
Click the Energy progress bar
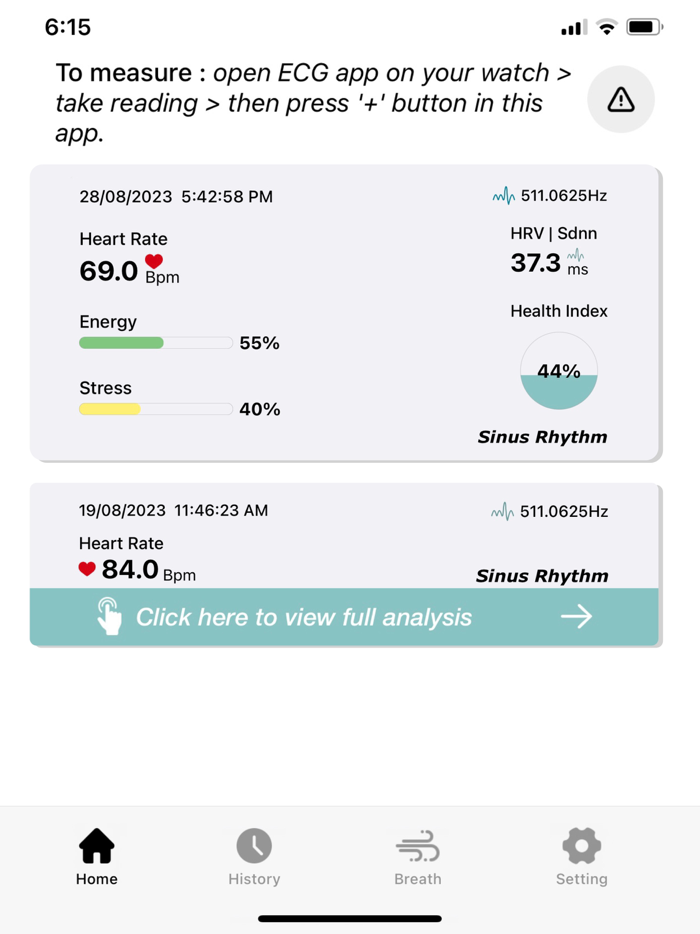[155, 343]
